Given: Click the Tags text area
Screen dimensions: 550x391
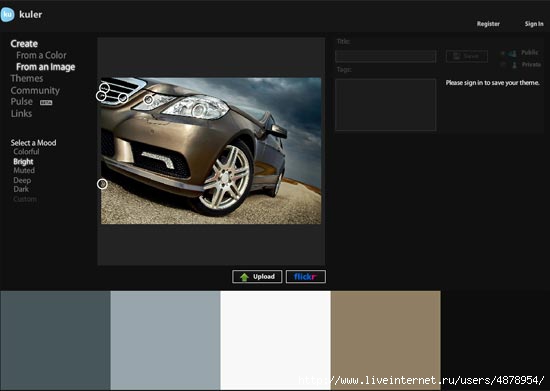Looking at the screenshot, I should pyautogui.click(x=385, y=105).
